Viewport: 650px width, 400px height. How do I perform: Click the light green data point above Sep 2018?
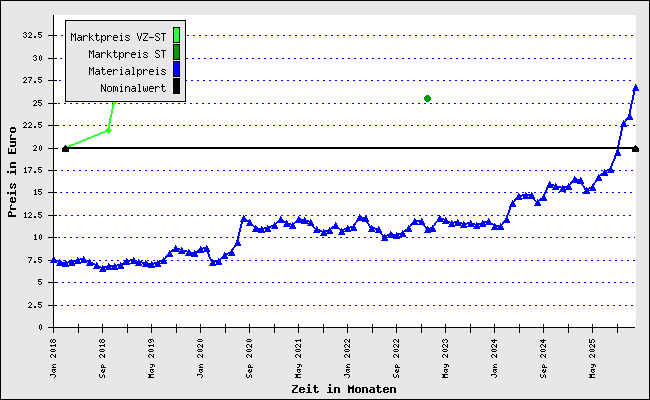tap(108, 130)
